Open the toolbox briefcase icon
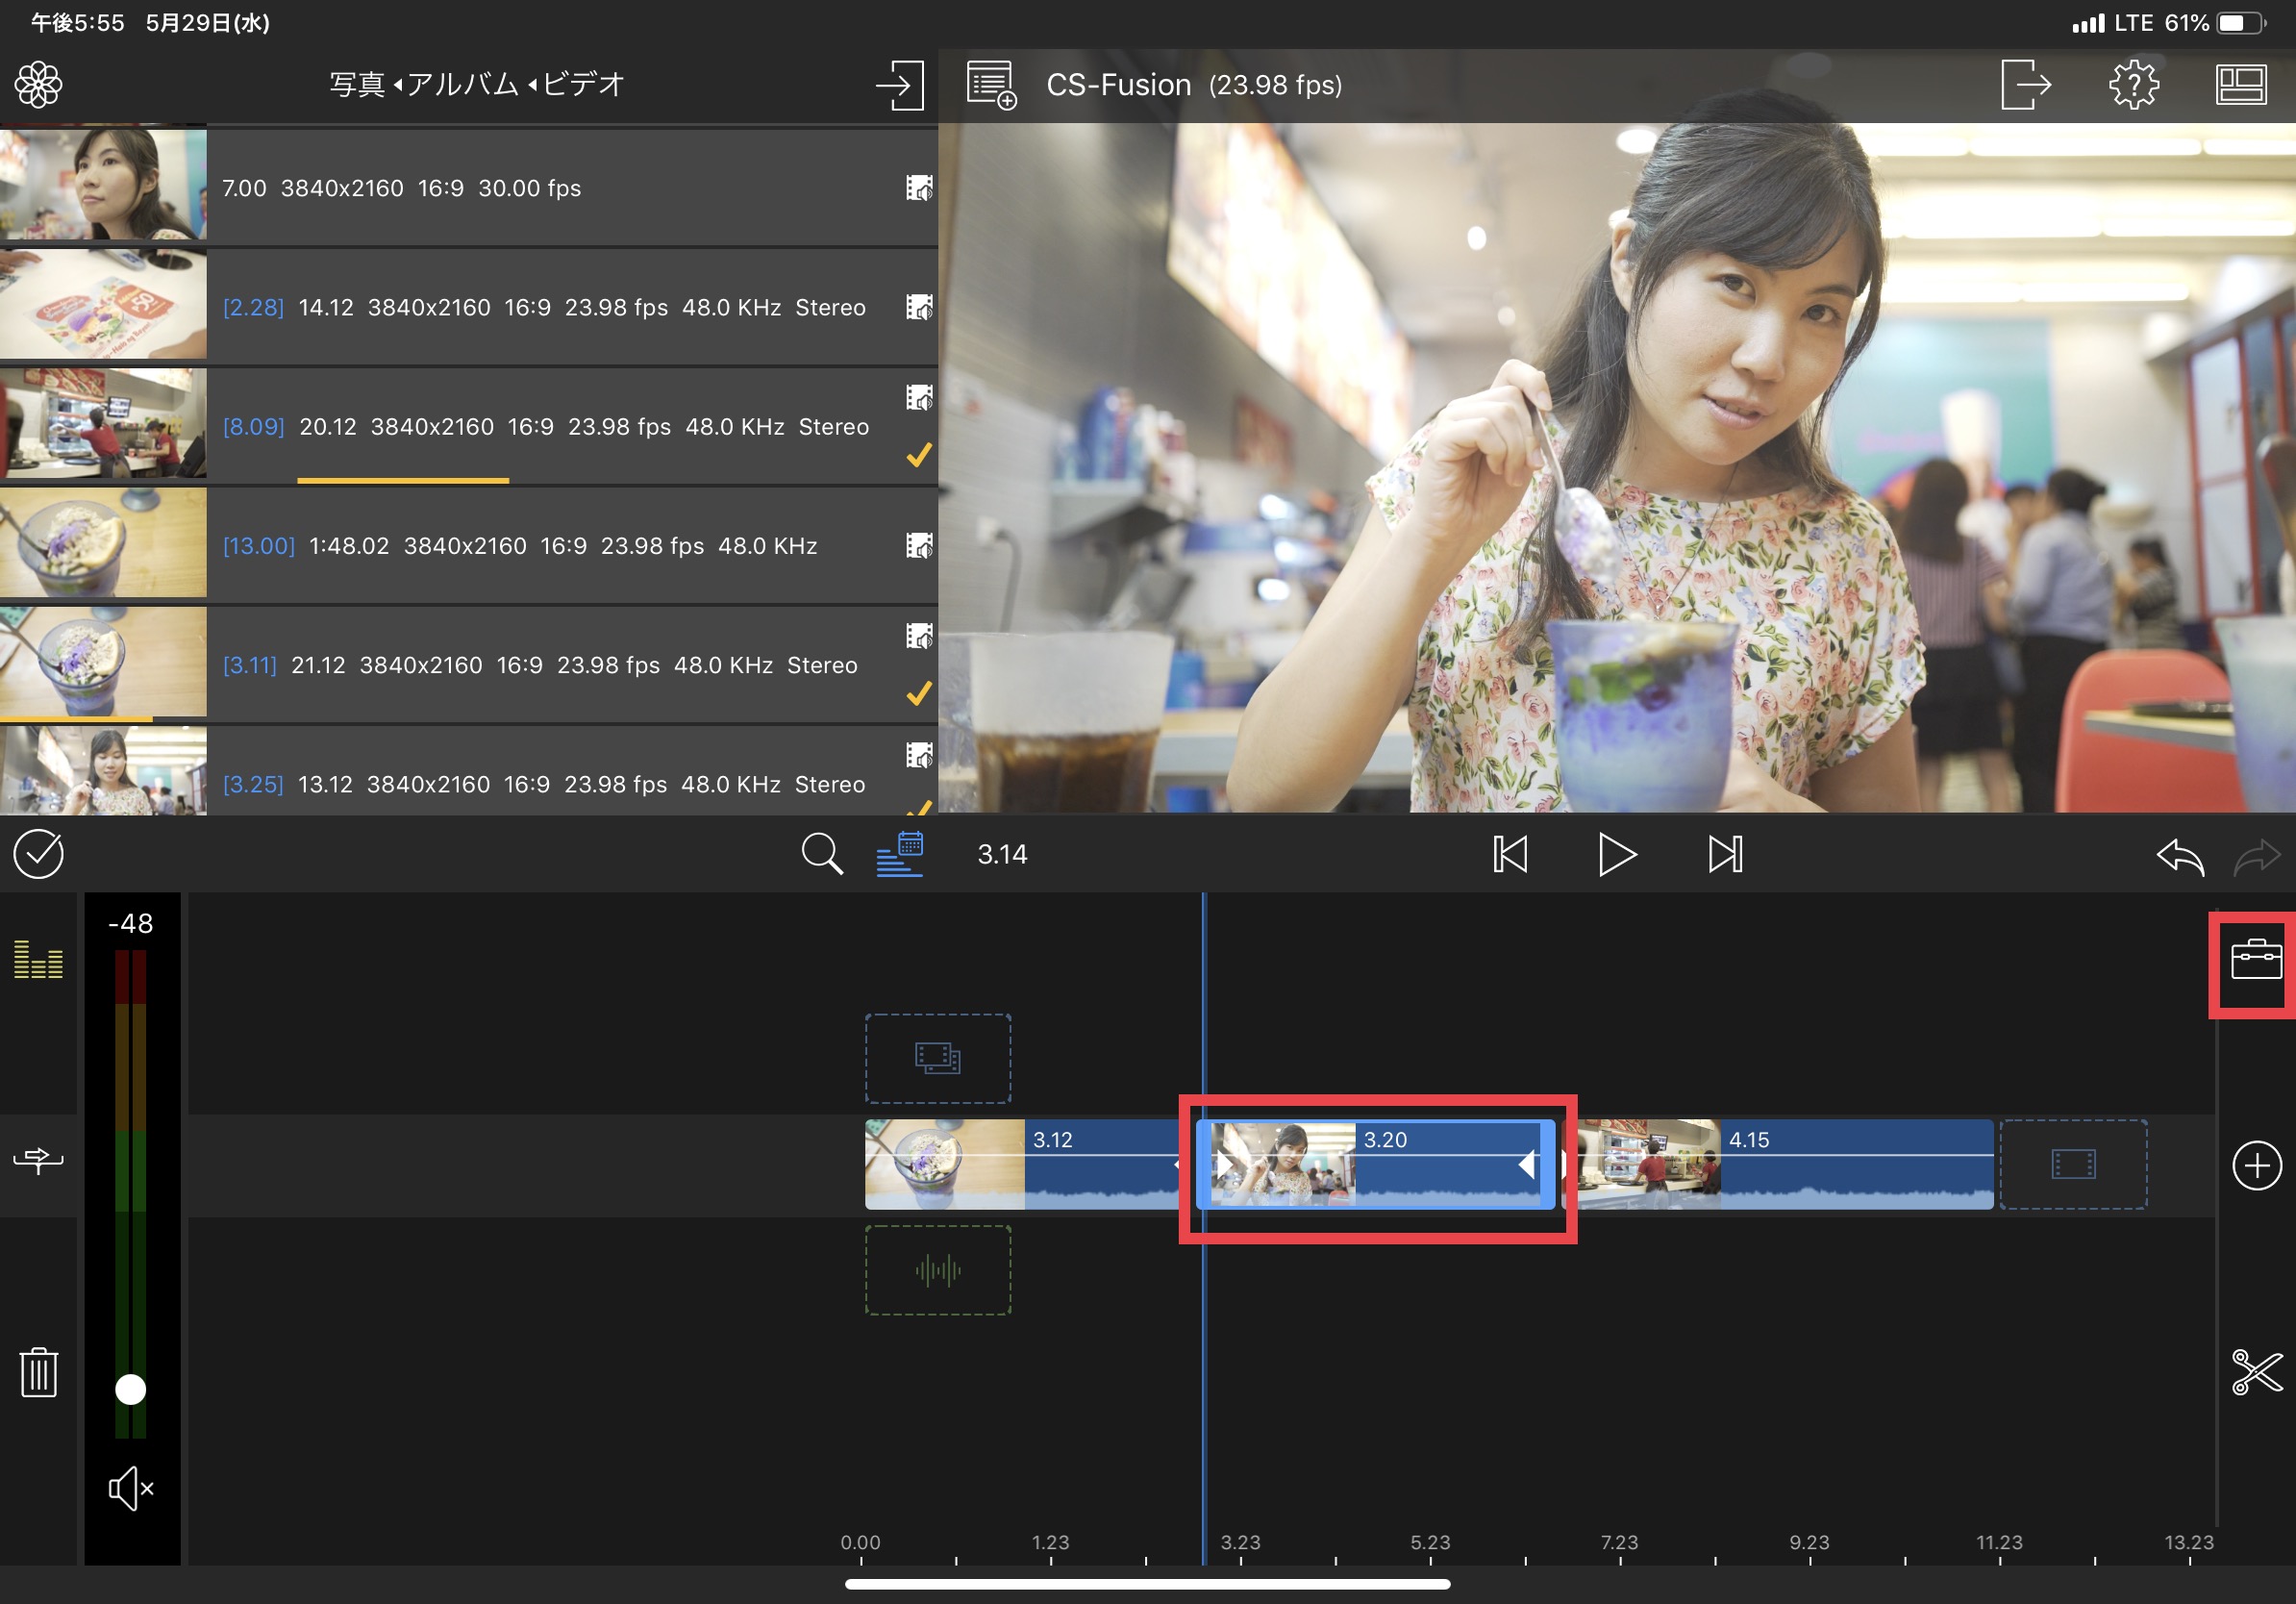 [x=2255, y=961]
